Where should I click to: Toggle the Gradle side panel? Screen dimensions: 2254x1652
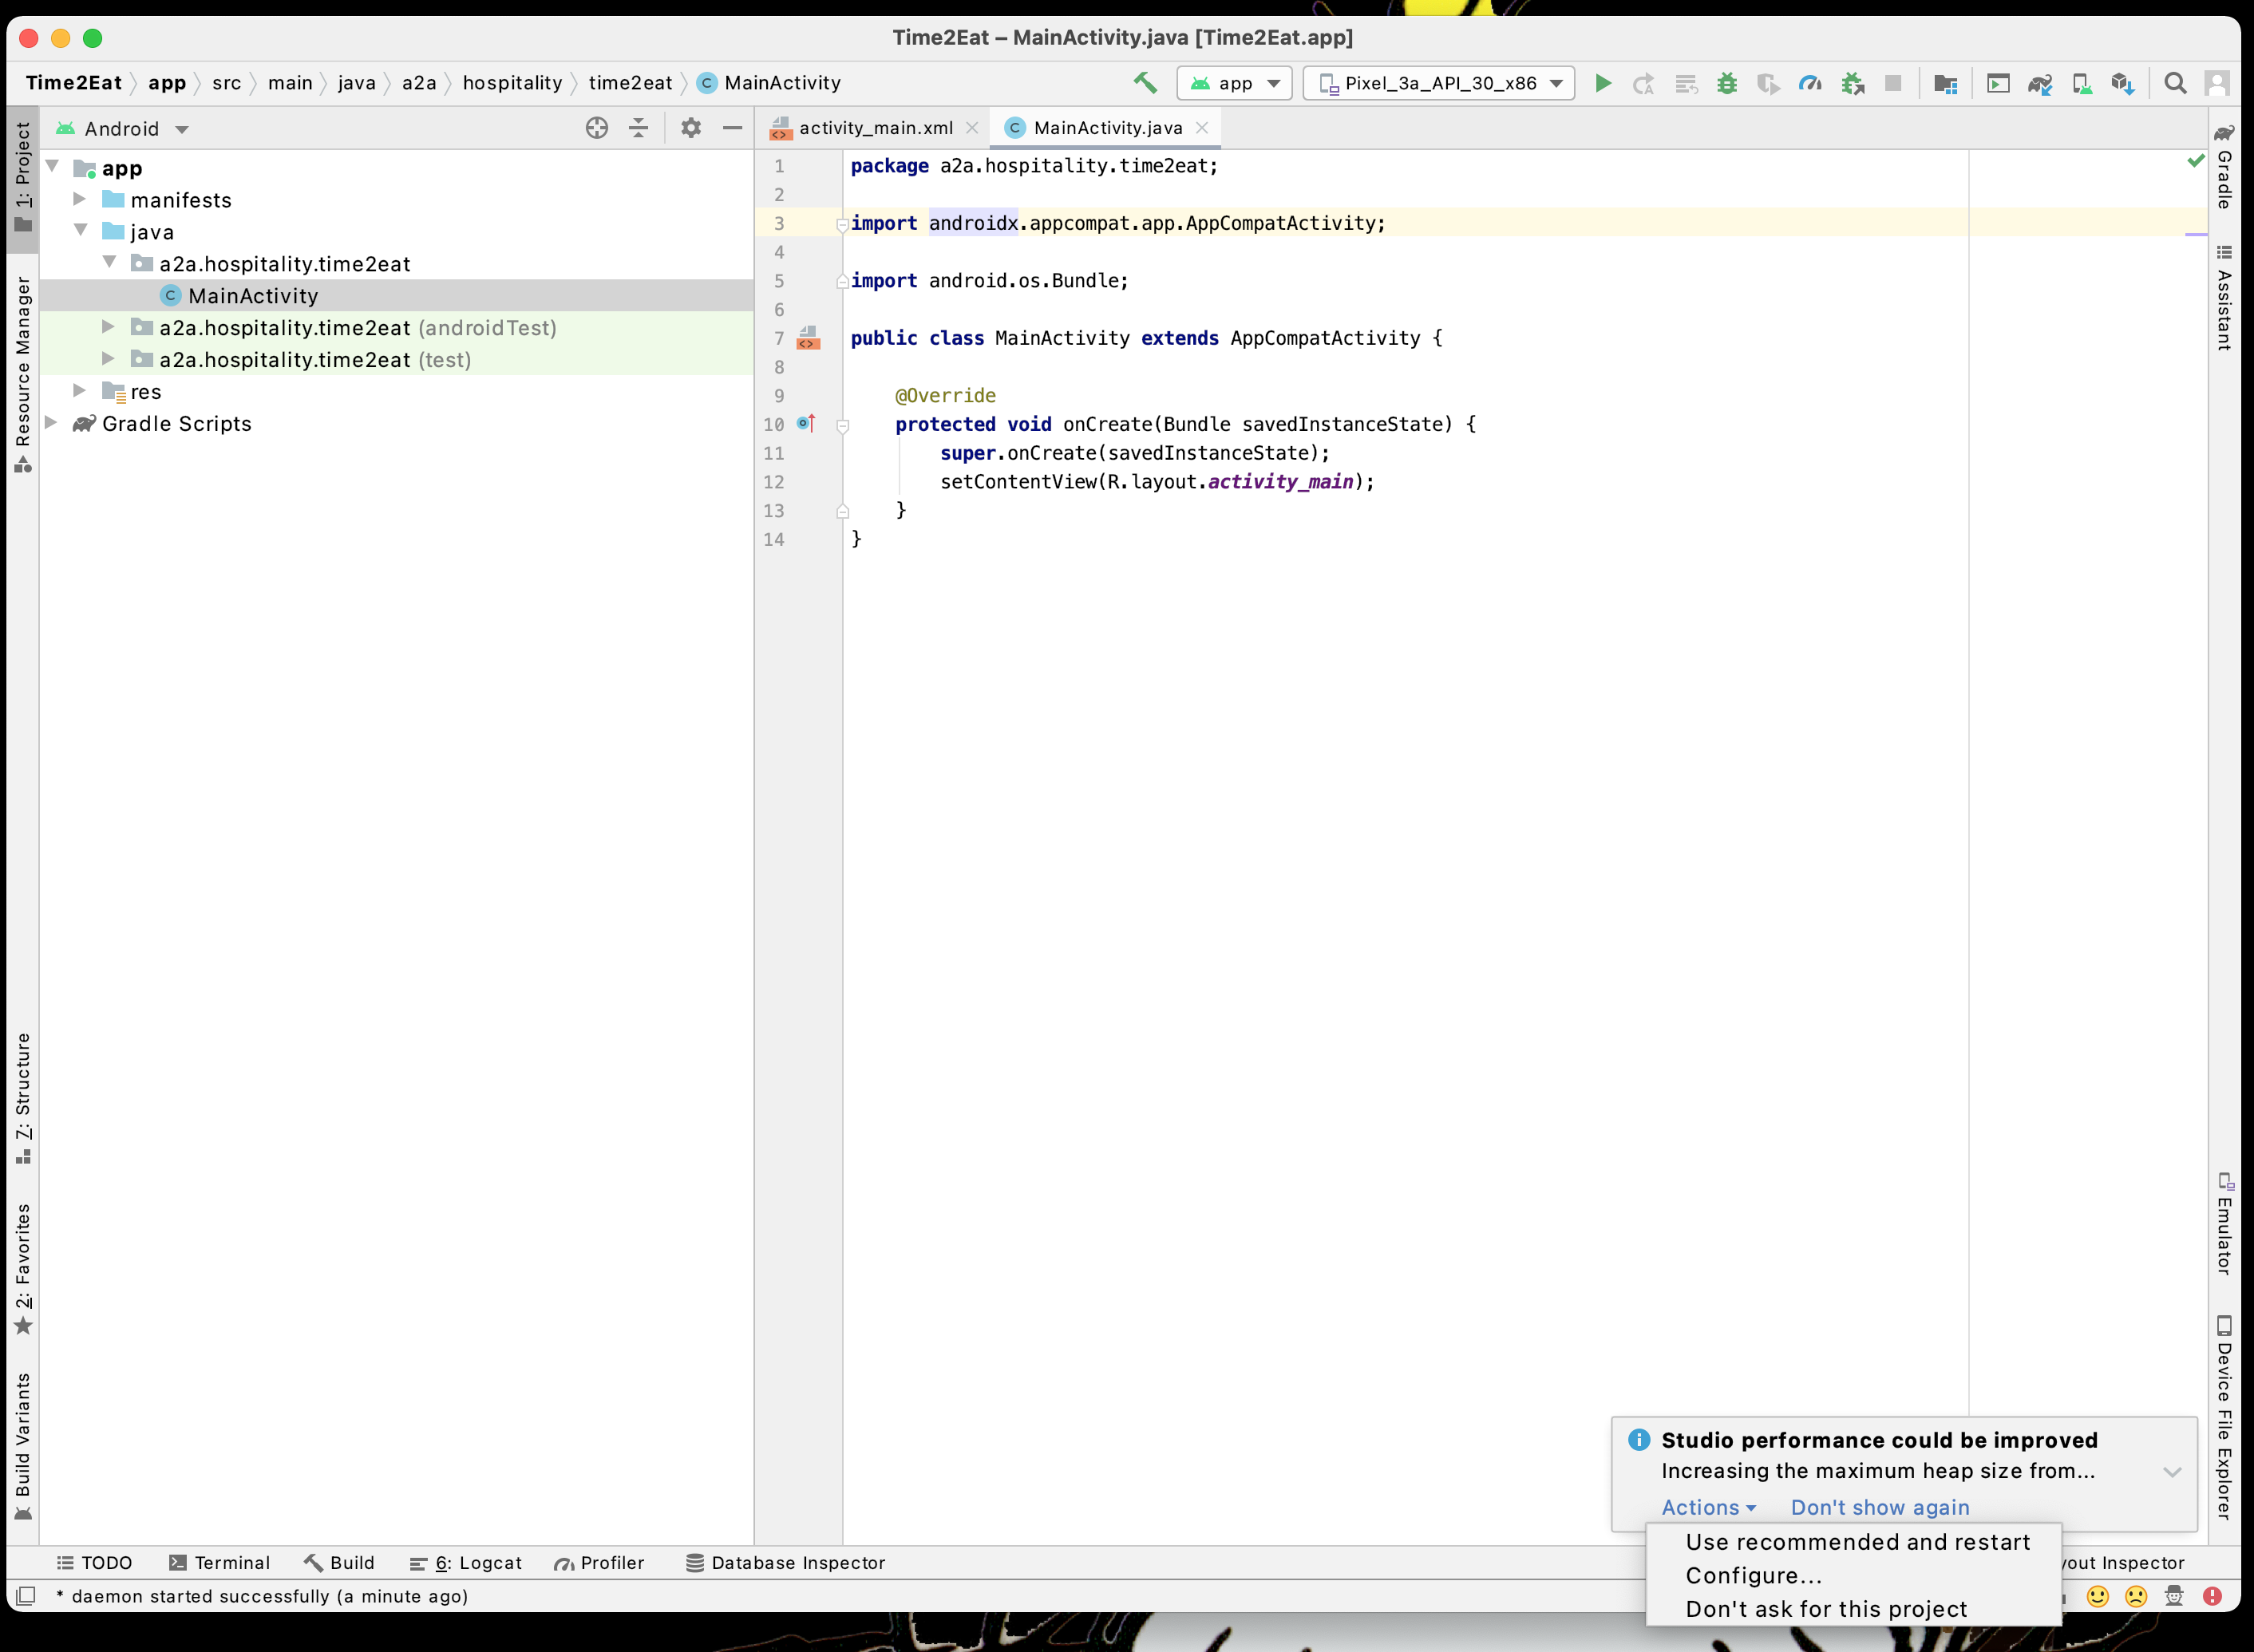[x=2224, y=168]
